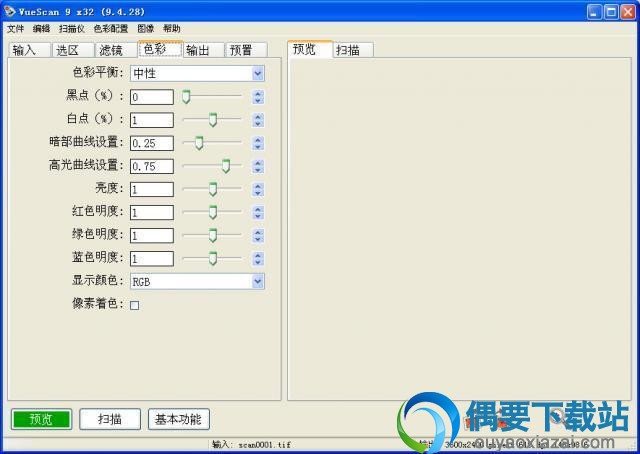The height and width of the screenshot is (454, 640).
Task: Open the 文件 menu
Action: coord(16,29)
